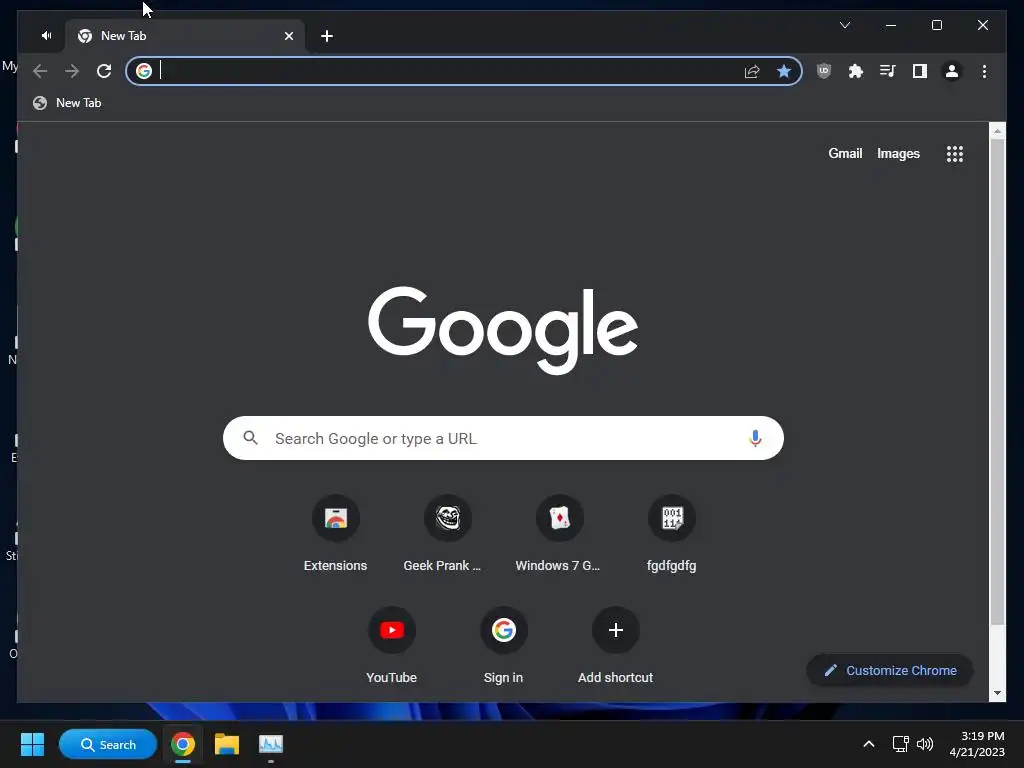Open File Explorer from the taskbar
The width and height of the screenshot is (1024, 768).
pyautogui.click(x=227, y=744)
